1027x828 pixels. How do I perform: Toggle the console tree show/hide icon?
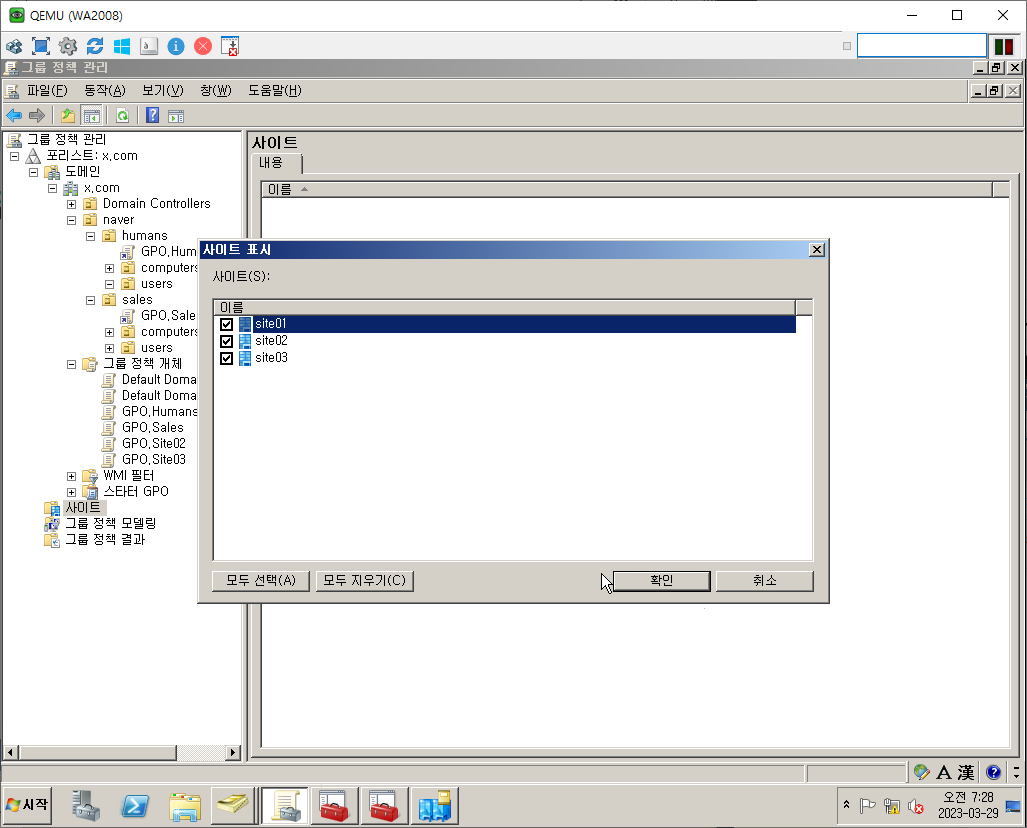click(x=92, y=116)
